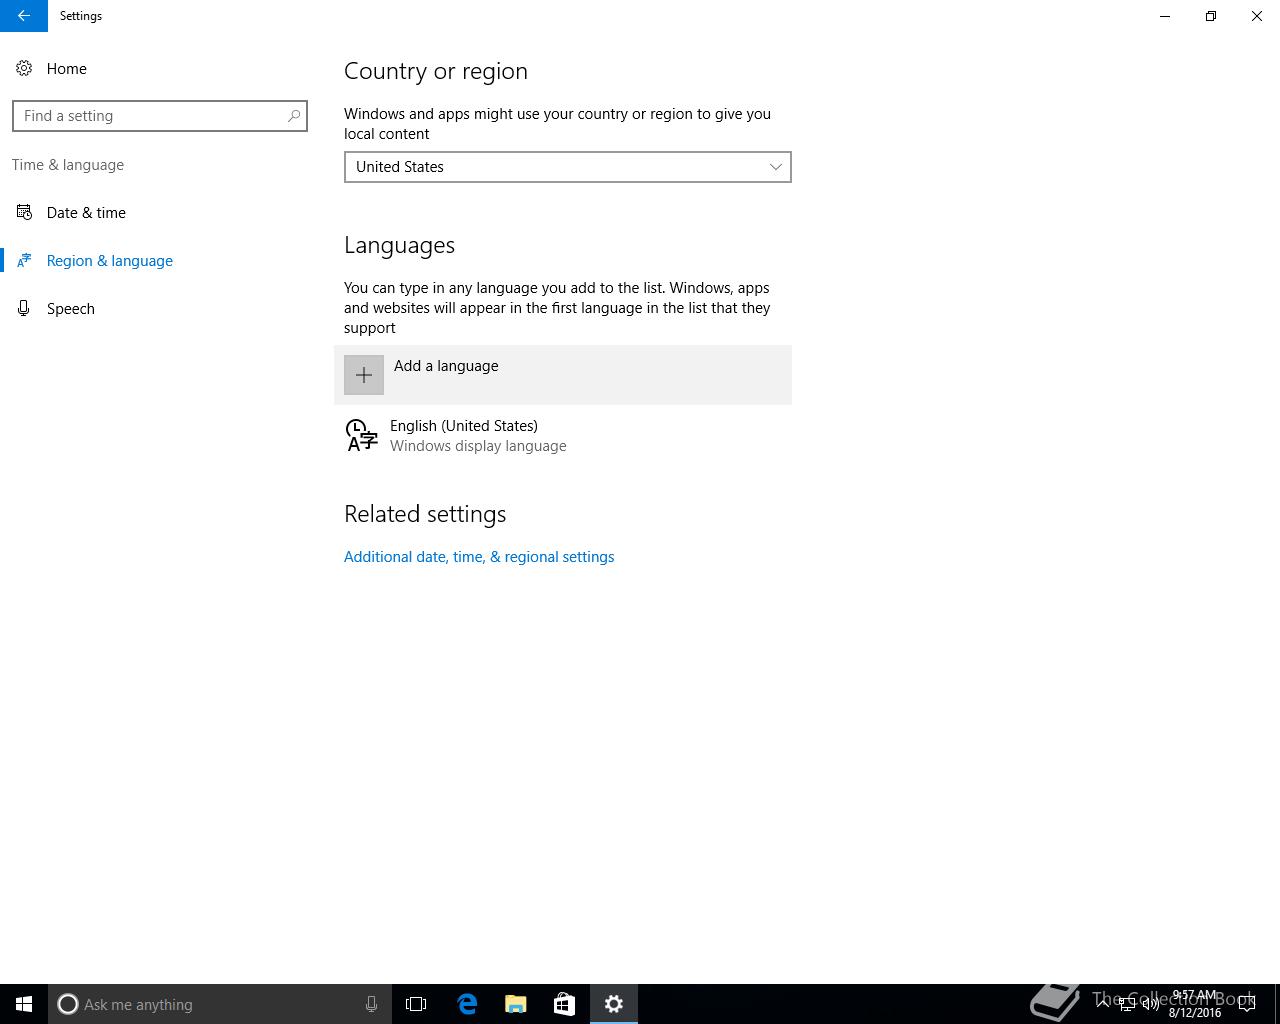Click the Region & language icon
This screenshot has height=1024, width=1280.
click(x=24, y=260)
